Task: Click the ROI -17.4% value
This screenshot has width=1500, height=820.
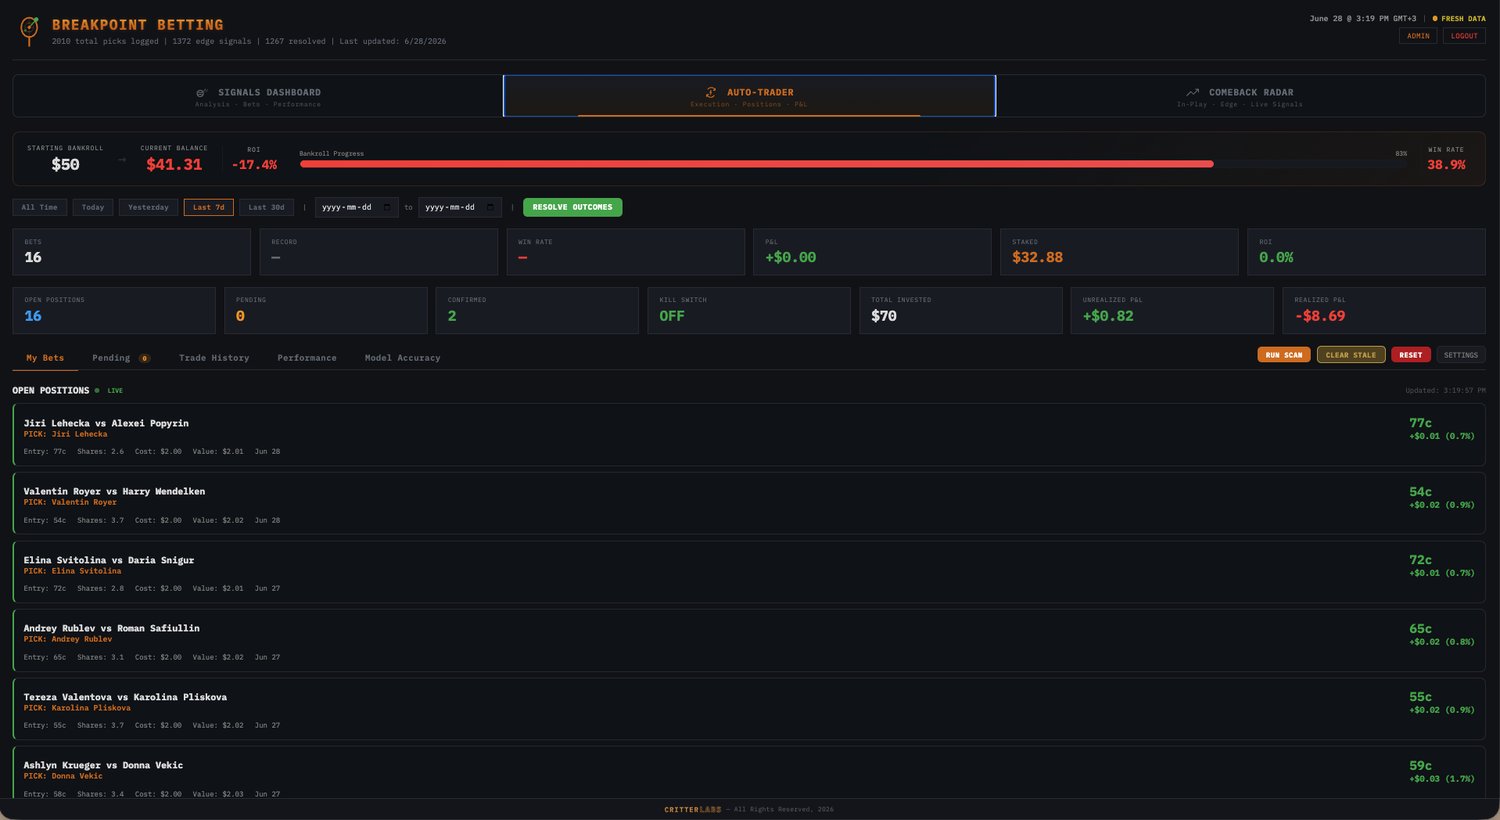Action: pos(254,164)
